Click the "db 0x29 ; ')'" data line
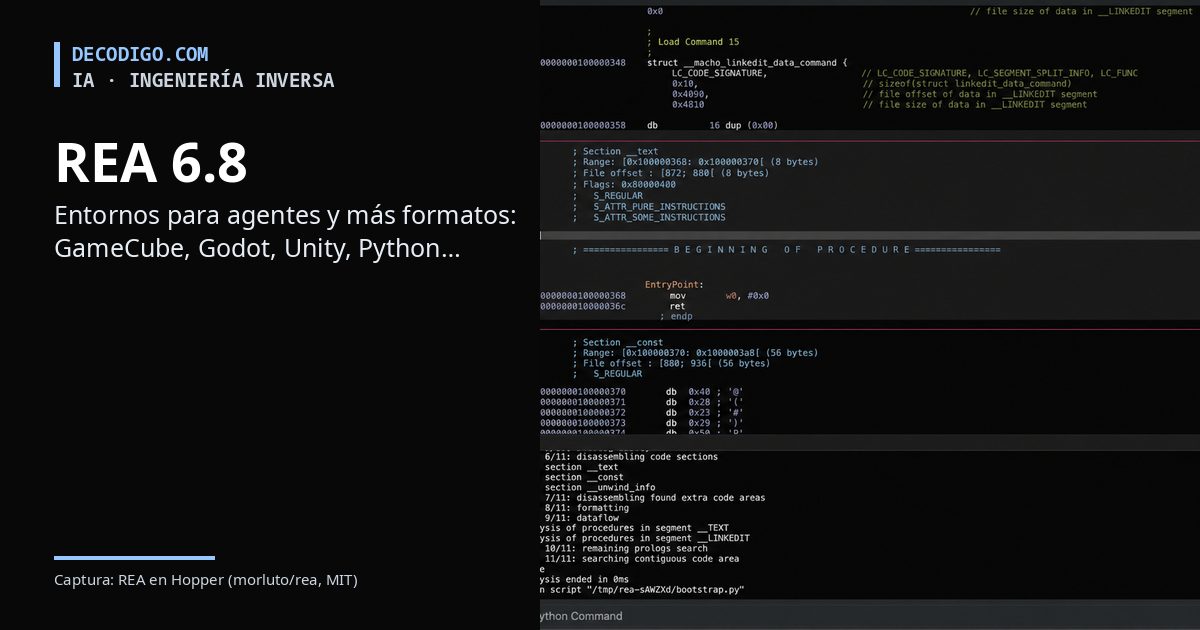Viewport: 1200px width, 630px height. pos(705,424)
